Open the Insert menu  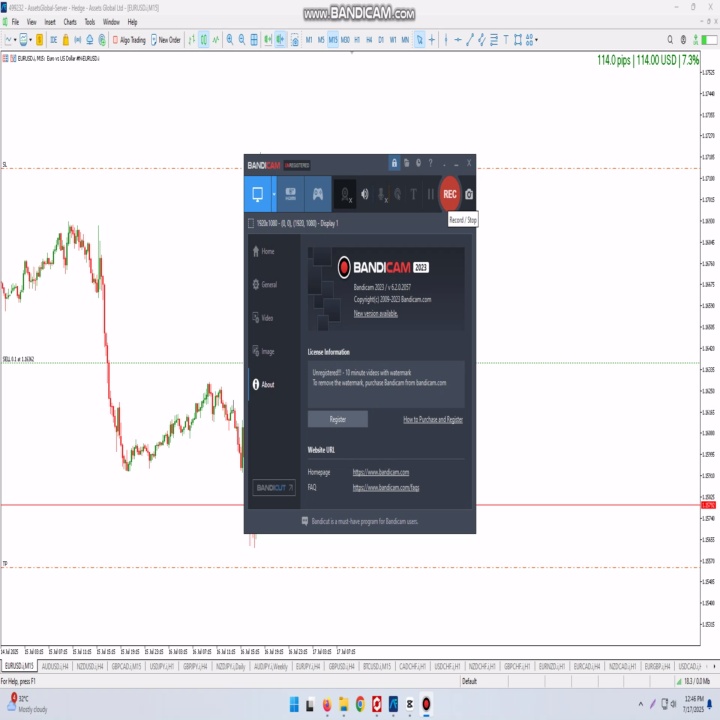point(50,22)
